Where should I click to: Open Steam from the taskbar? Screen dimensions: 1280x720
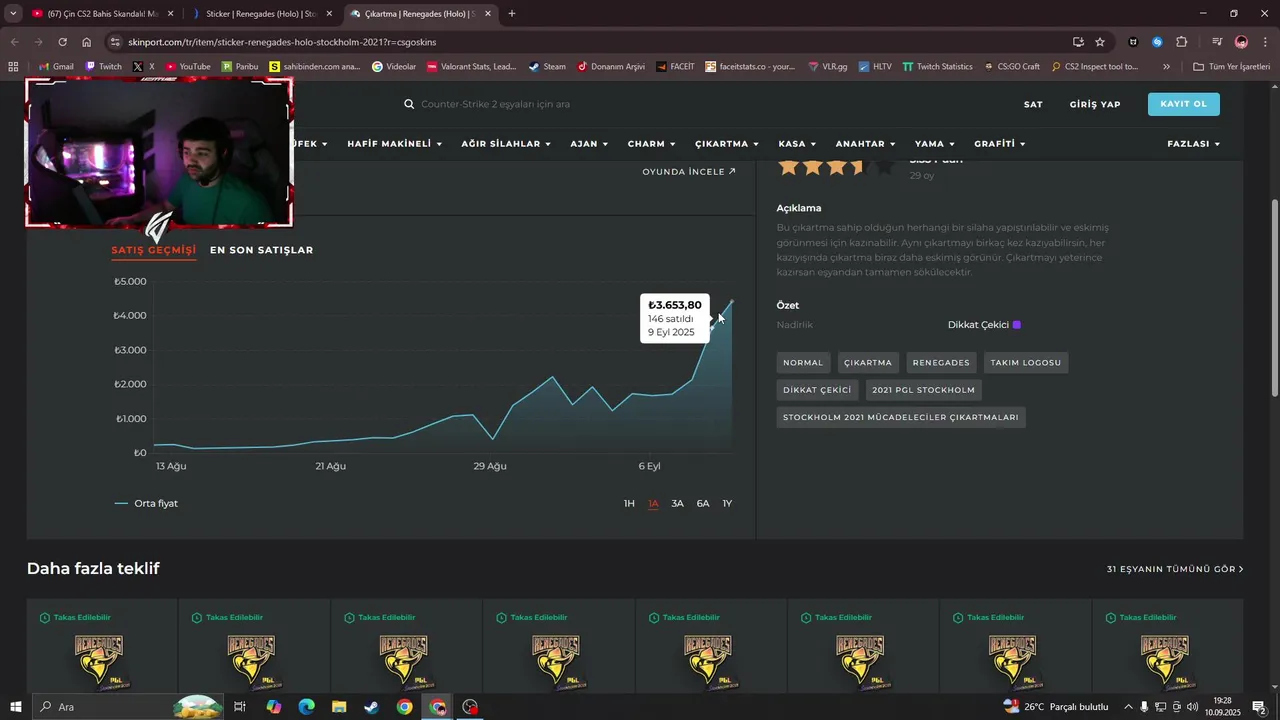point(371,707)
